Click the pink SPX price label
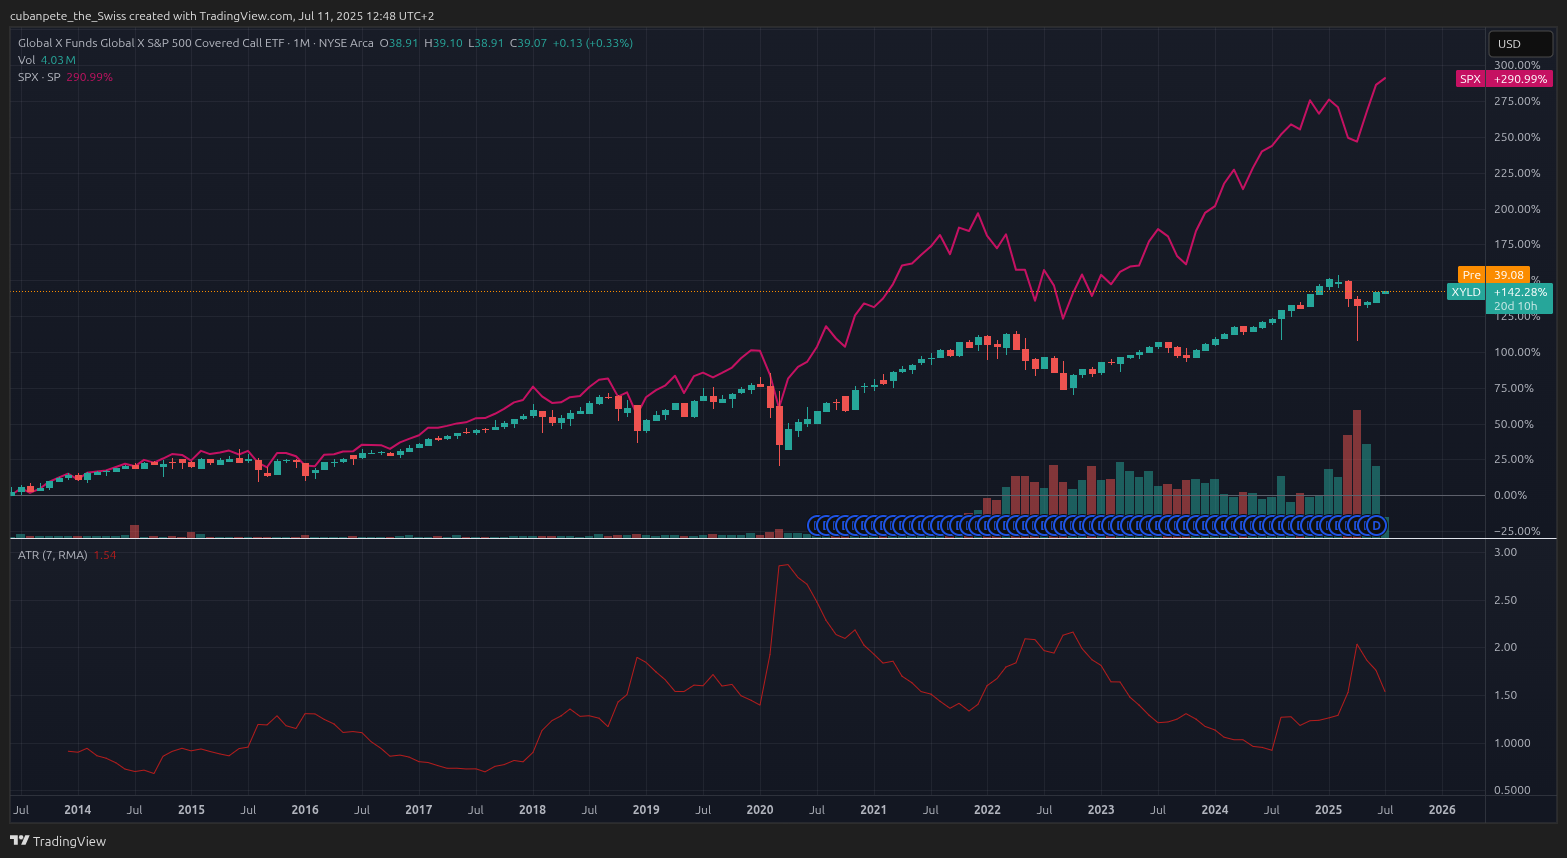 pyautogui.click(x=1470, y=79)
